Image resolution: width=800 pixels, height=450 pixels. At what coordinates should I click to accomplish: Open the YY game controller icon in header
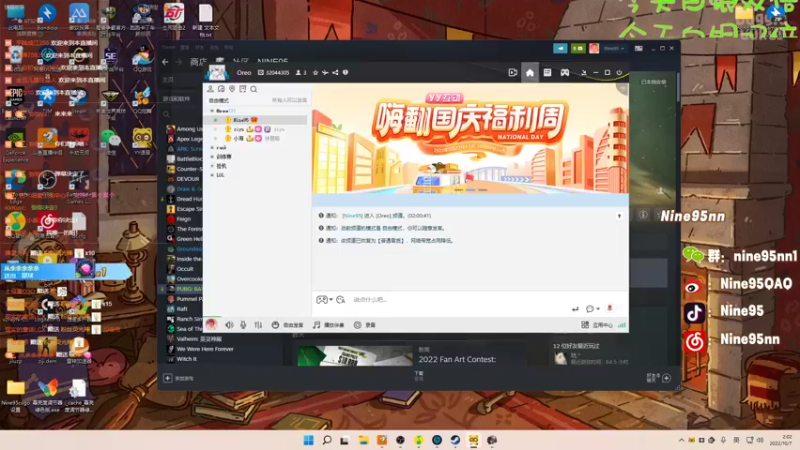[x=564, y=73]
